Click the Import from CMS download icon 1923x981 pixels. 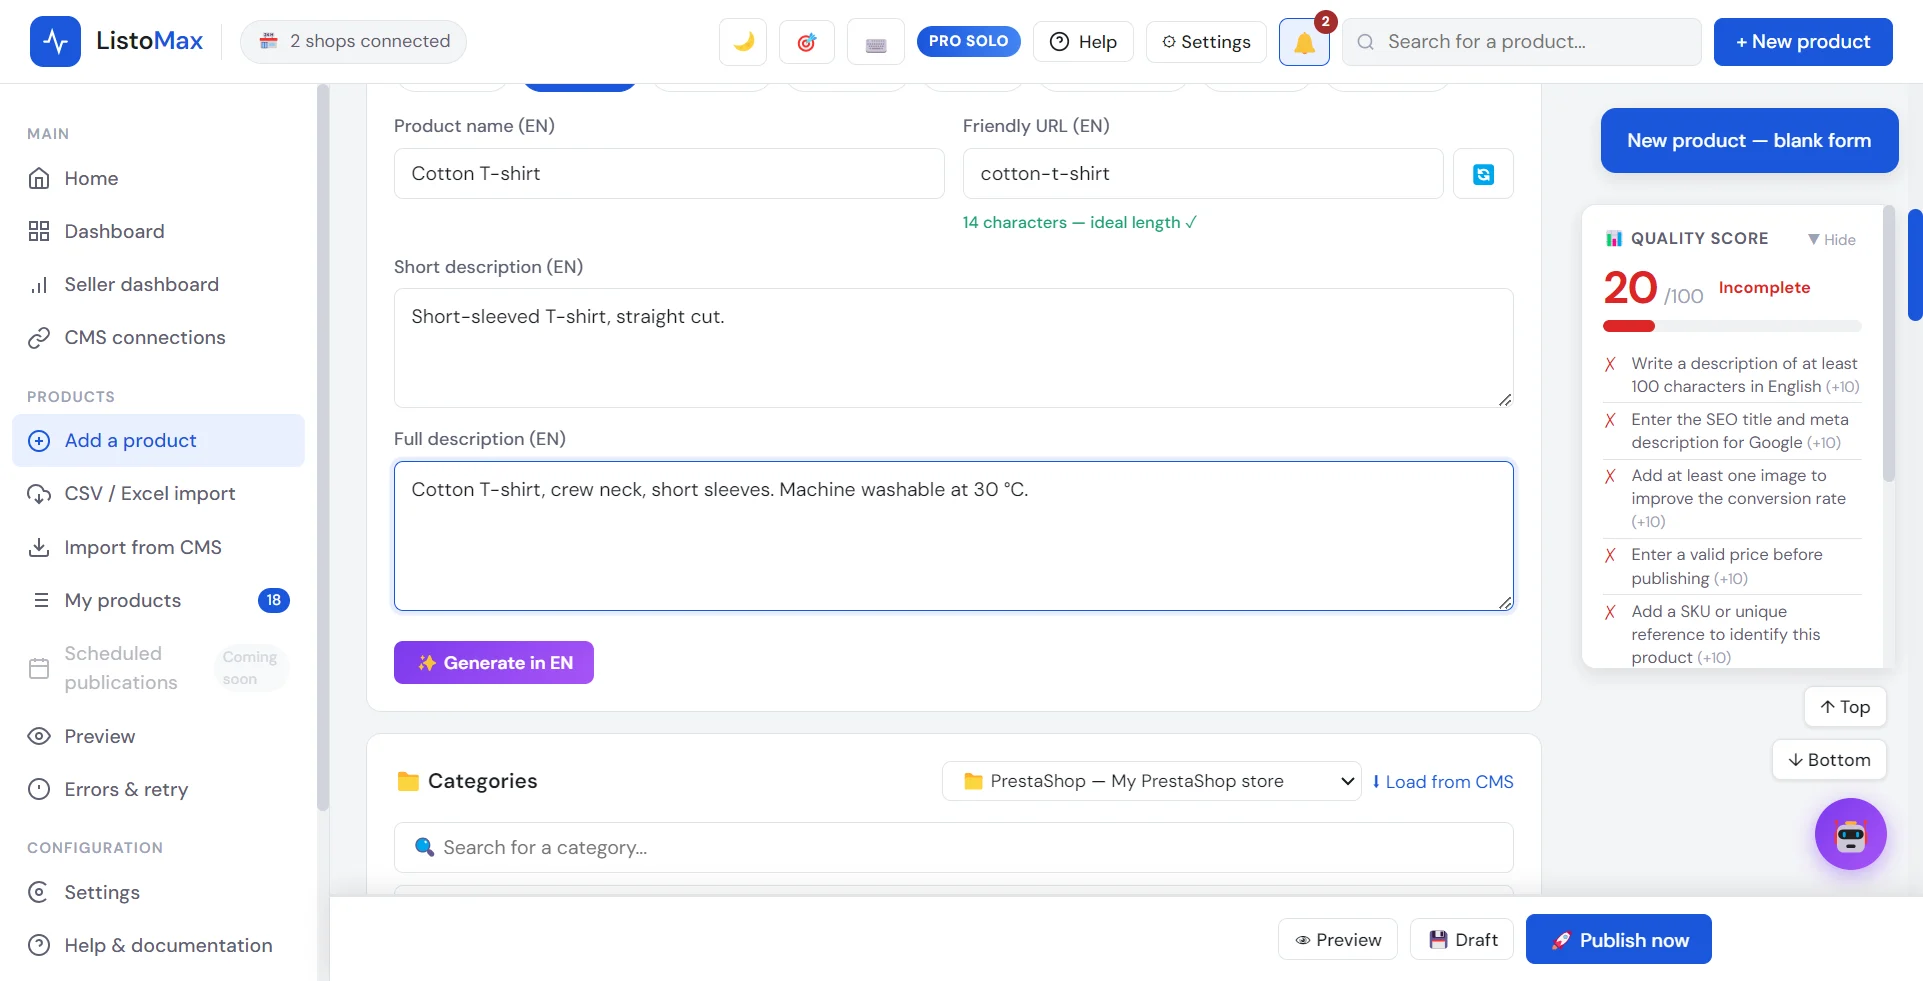click(x=39, y=547)
